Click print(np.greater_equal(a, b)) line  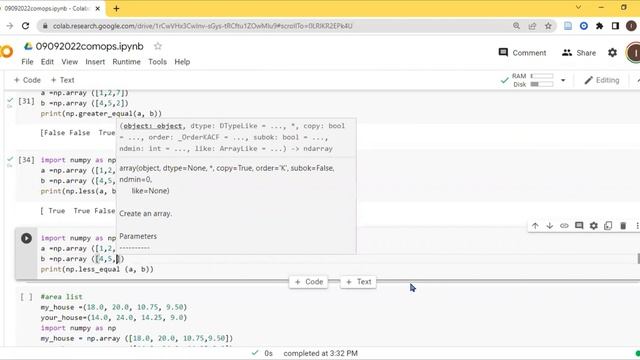(101, 113)
